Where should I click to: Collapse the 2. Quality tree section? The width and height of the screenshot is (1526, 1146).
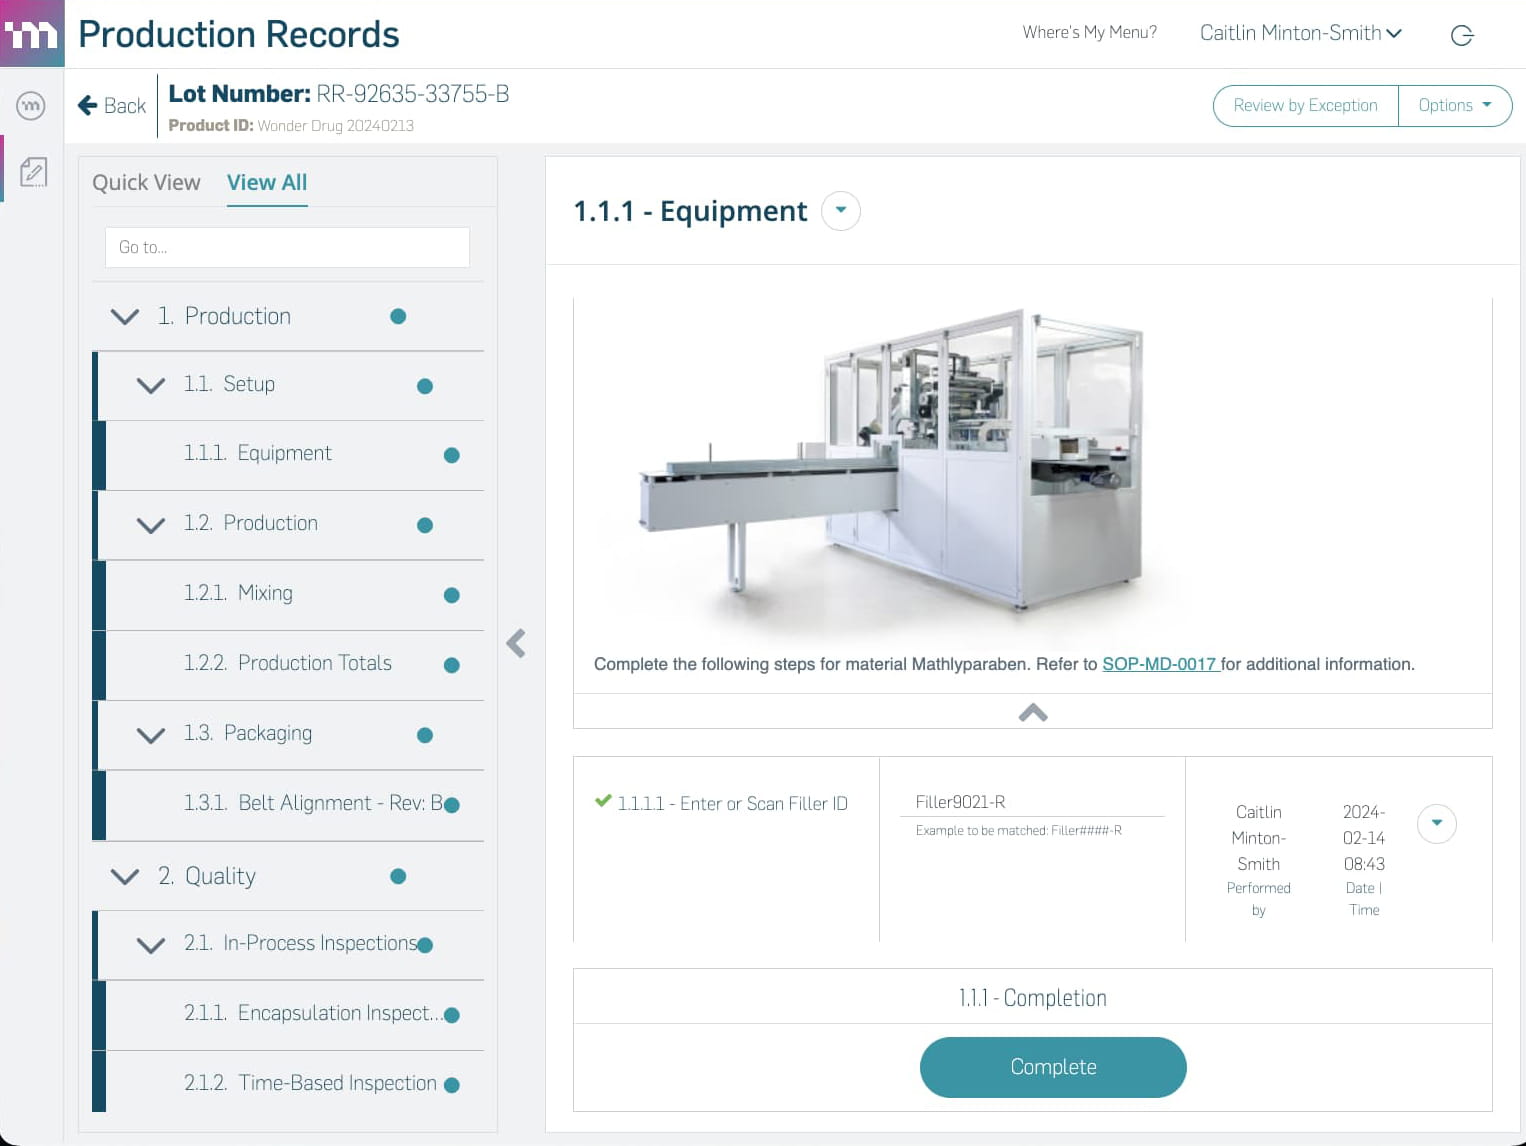click(x=125, y=876)
